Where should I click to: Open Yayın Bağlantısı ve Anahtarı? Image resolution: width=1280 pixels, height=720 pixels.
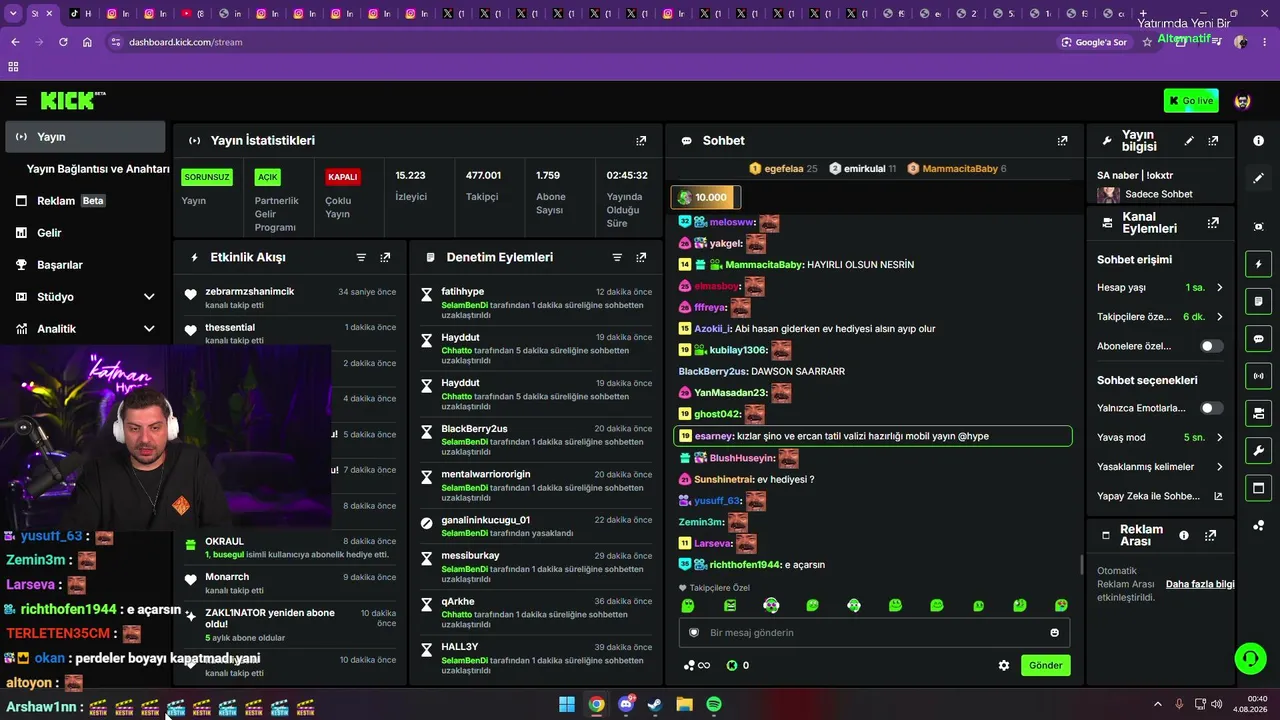98,169
